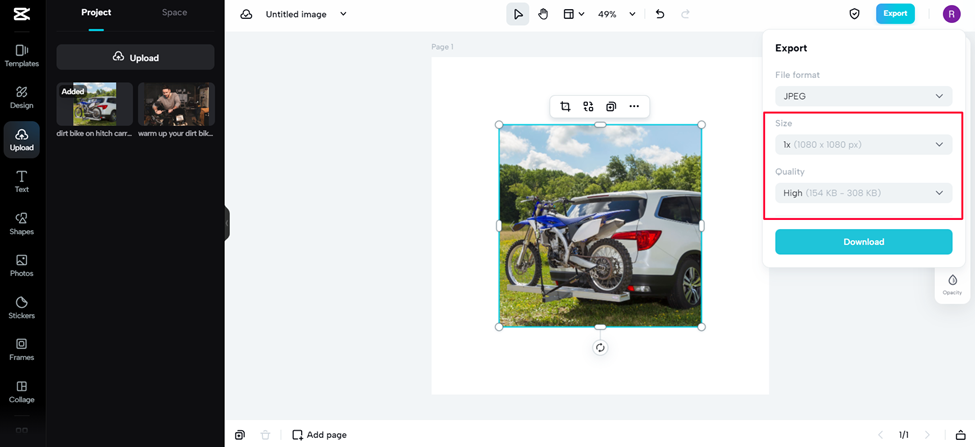The width and height of the screenshot is (975, 447).
Task: Redo the last action
Action: 685,14
